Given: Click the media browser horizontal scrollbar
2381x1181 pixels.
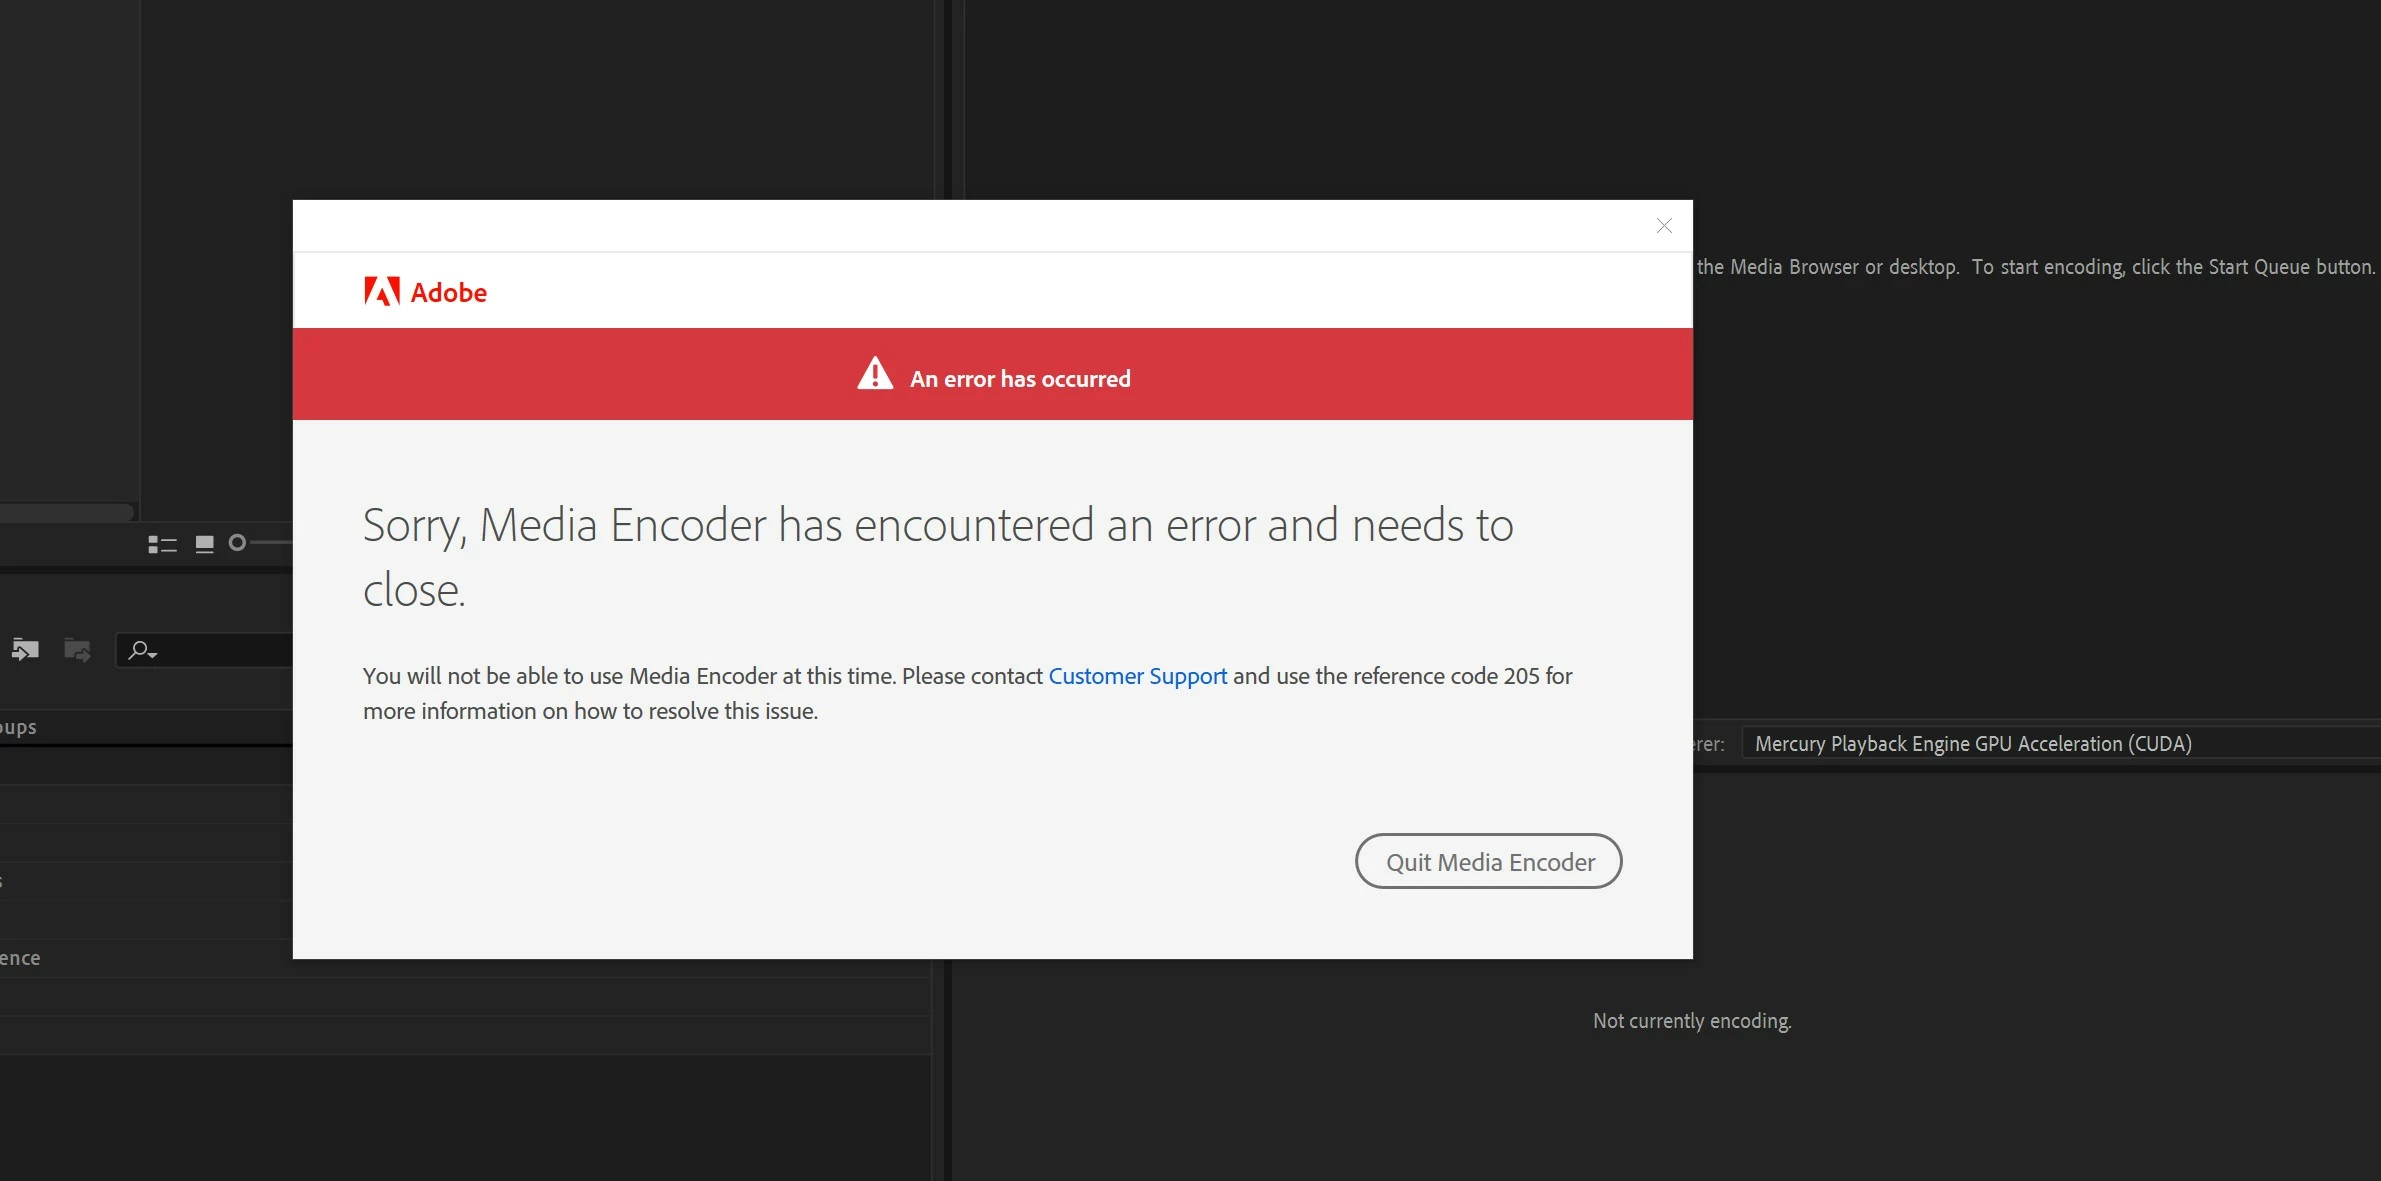Looking at the screenshot, I should pos(66,512).
